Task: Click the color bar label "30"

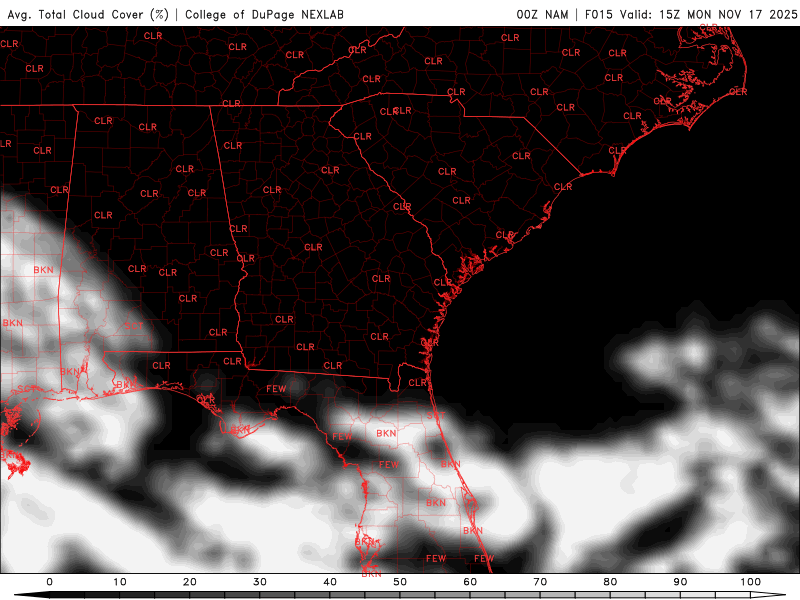Action: [x=260, y=582]
